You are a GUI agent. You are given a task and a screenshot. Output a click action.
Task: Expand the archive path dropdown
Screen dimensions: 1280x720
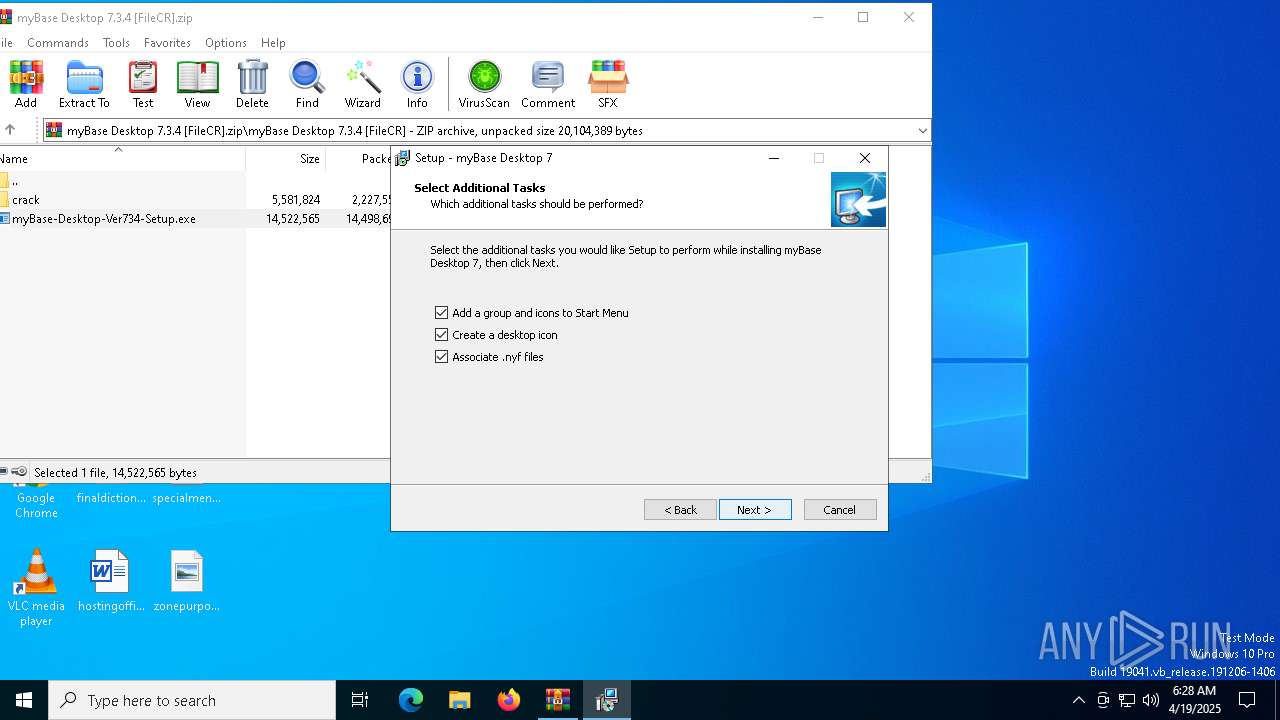tap(922, 130)
